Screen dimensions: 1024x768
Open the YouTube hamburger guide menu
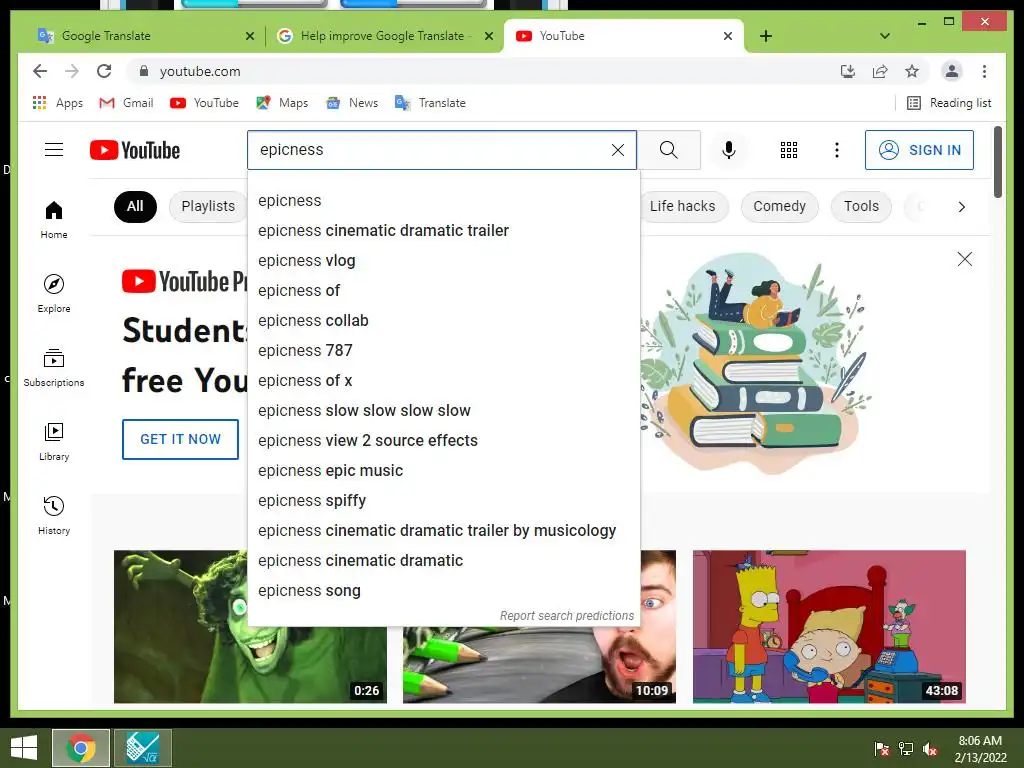54,150
